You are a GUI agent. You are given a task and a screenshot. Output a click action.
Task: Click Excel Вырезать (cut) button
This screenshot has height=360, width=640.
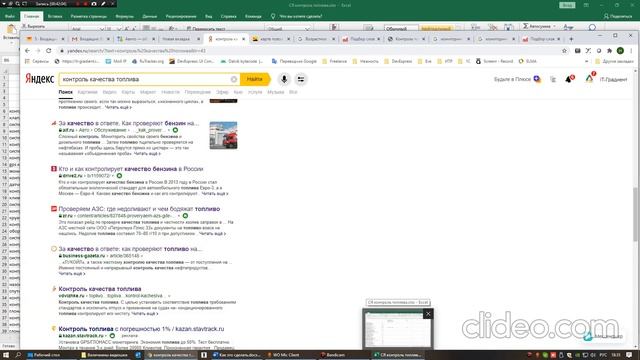tap(33, 26)
